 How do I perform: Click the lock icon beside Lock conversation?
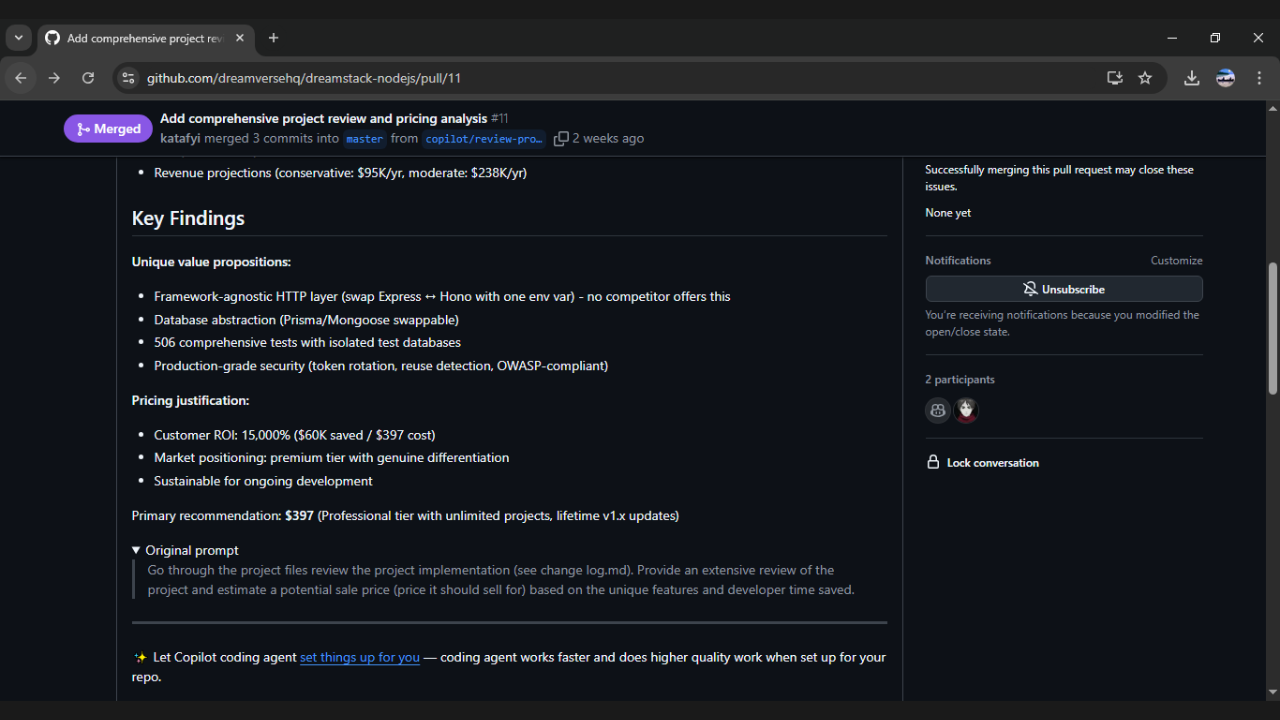point(933,462)
